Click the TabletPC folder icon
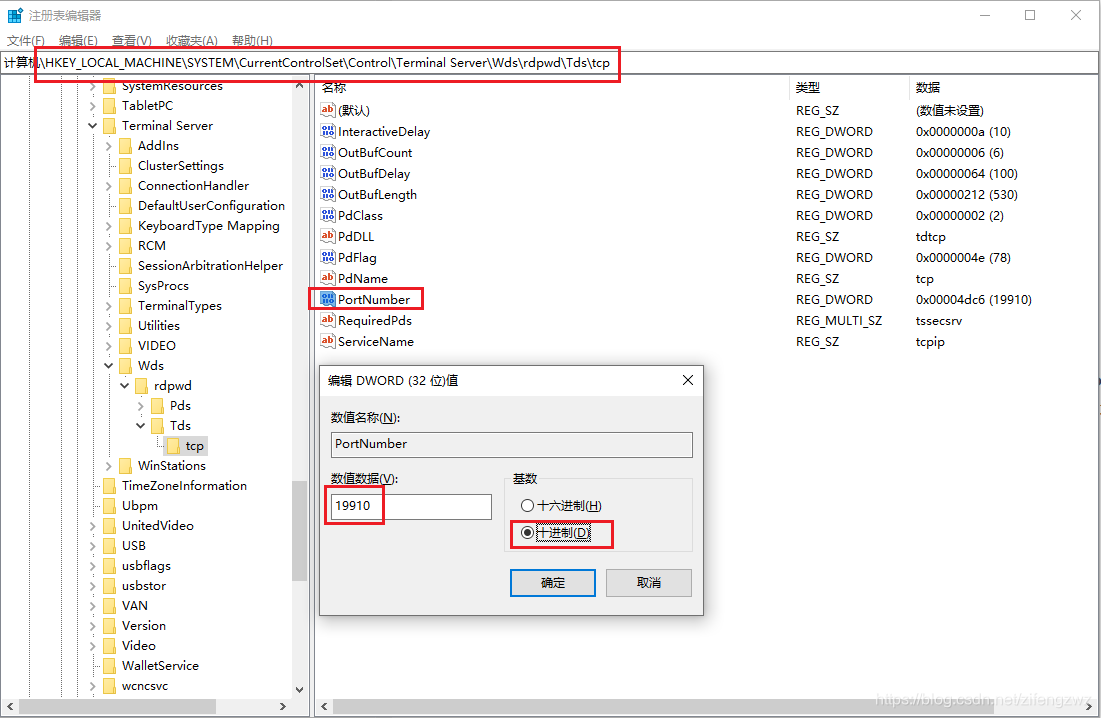Screen dimensions: 1101x718 click(110, 106)
